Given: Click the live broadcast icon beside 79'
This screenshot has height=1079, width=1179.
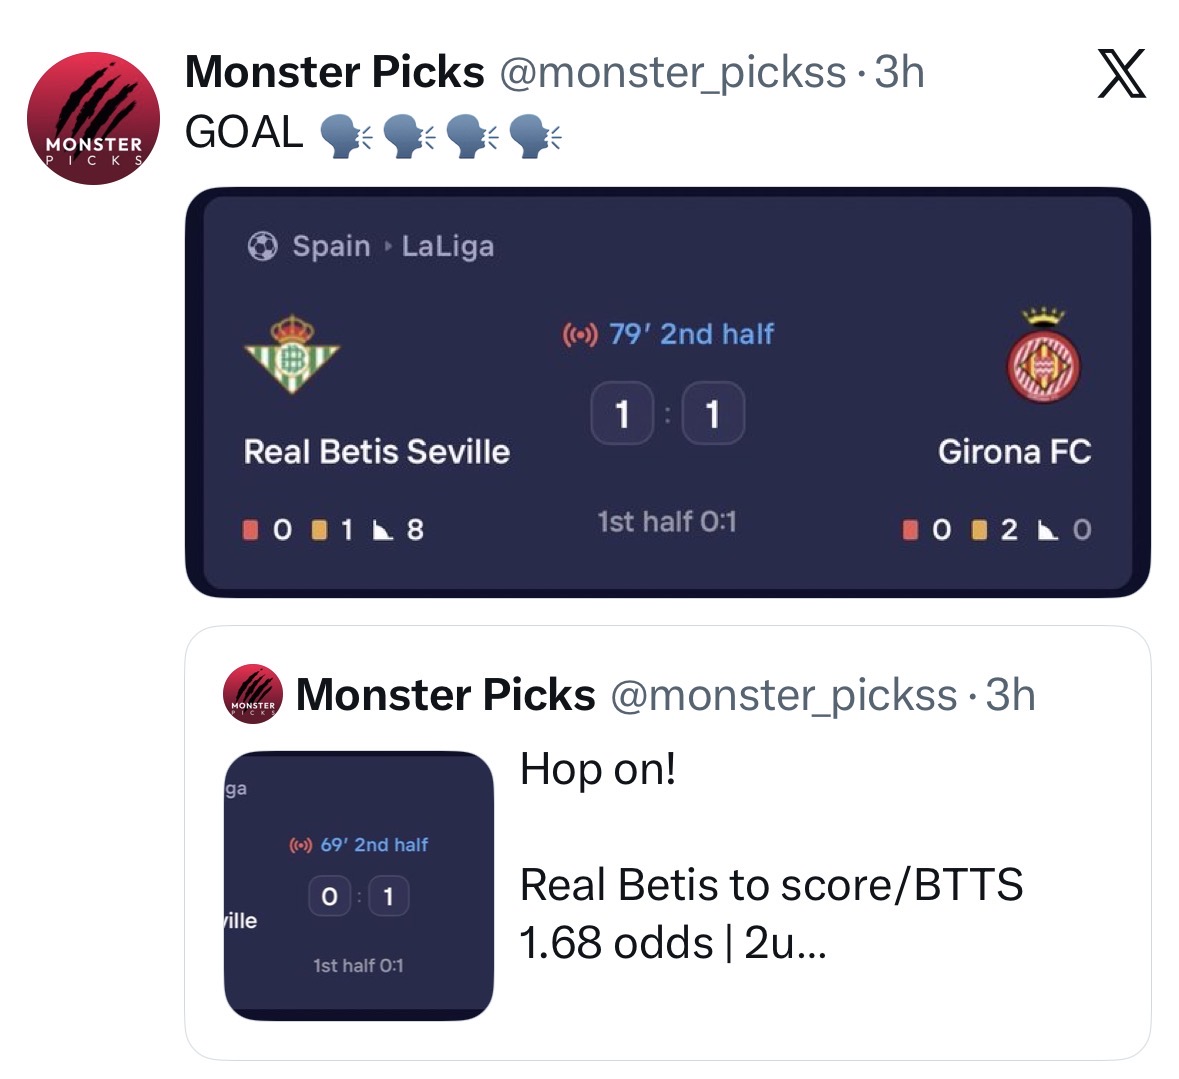Looking at the screenshot, I should pyautogui.click(x=580, y=335).
